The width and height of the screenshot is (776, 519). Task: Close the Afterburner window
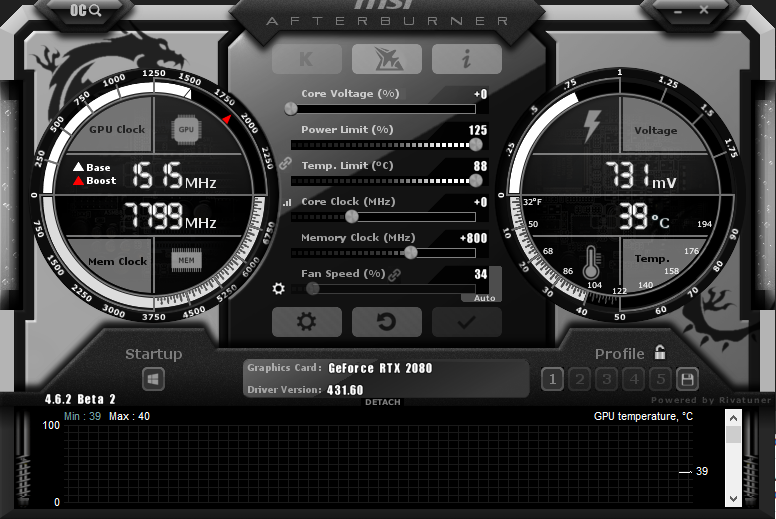point(704,10)
